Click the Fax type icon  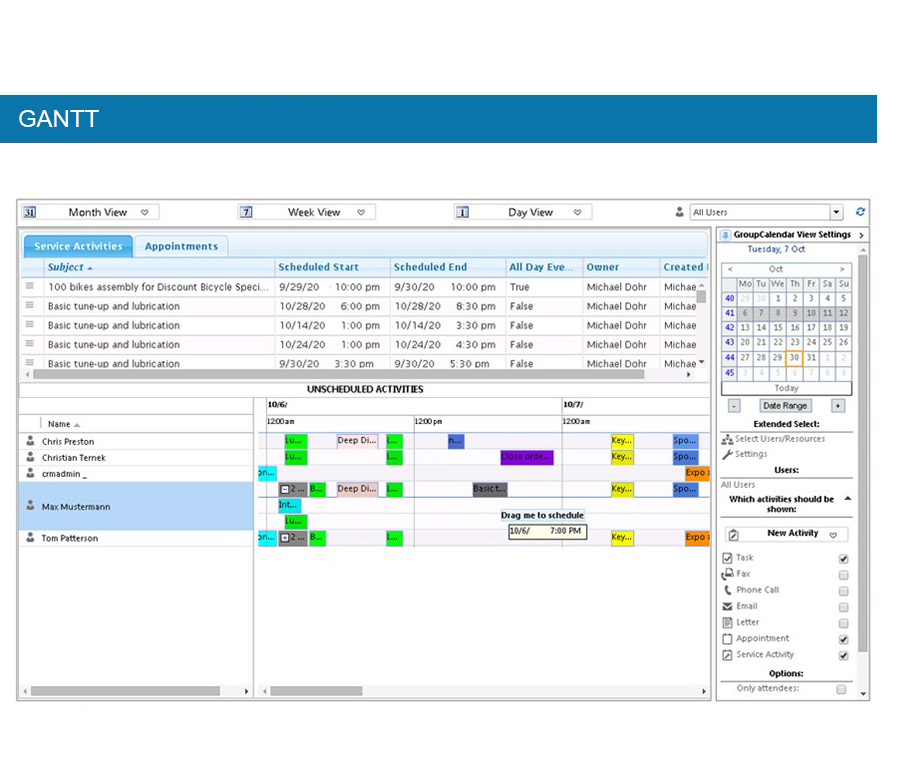pos(727,574)
